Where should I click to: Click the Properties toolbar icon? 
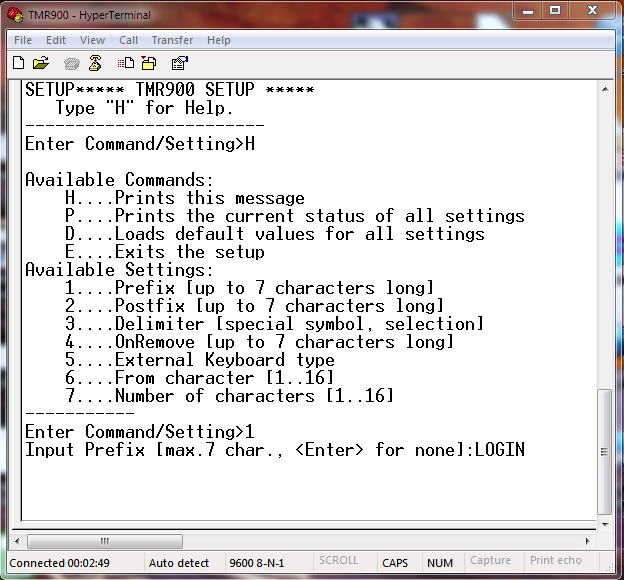179,63
